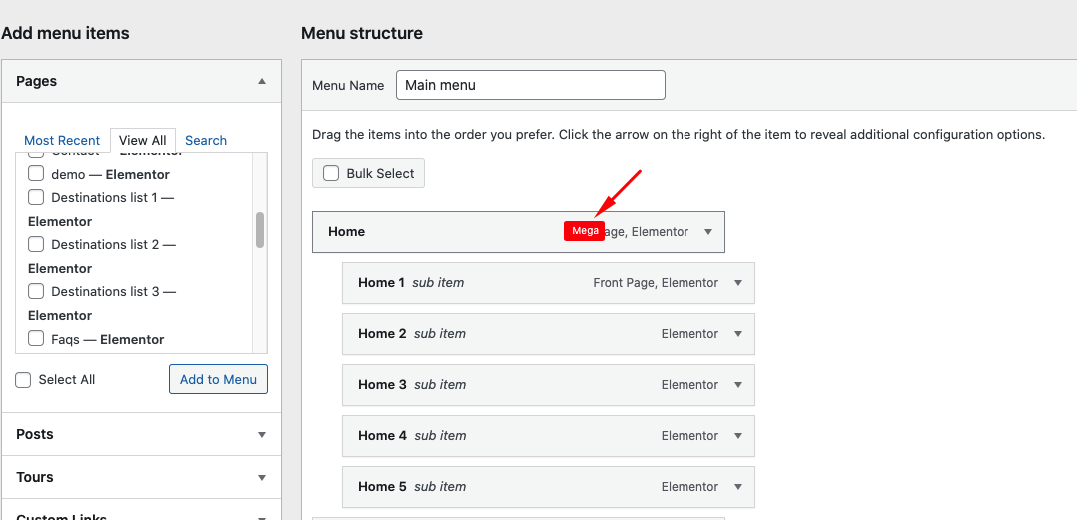This screenshot has height=520, width=1077.
Task: Expand Home 3 sub item settings
Action: point(738,385)
